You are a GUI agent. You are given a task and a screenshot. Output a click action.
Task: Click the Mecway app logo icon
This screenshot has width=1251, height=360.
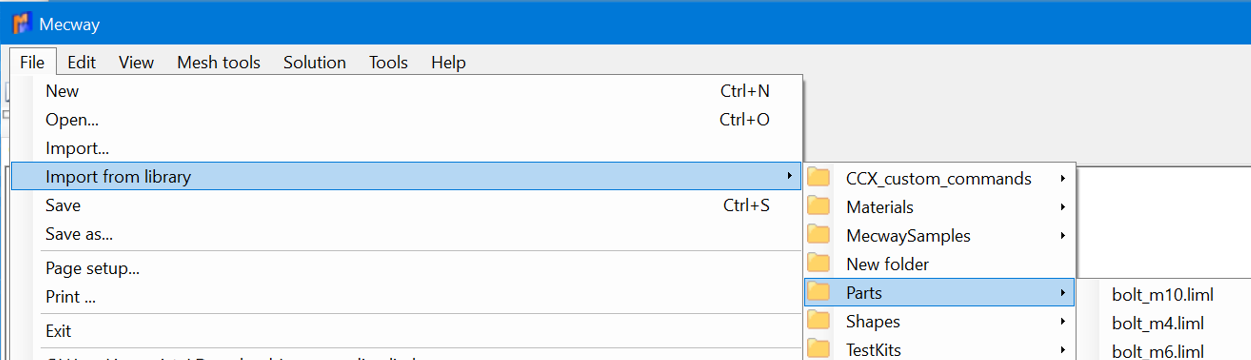(22, 24)
